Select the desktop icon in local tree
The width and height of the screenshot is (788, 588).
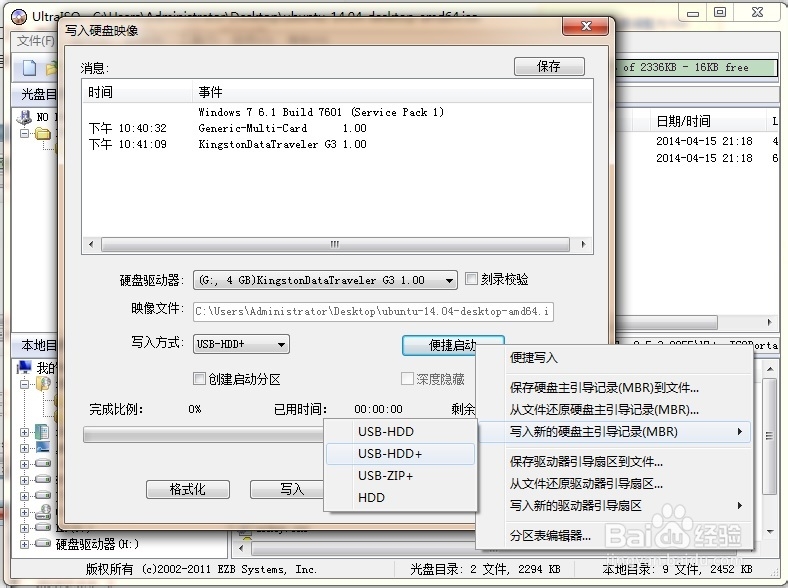pos(42,447)
